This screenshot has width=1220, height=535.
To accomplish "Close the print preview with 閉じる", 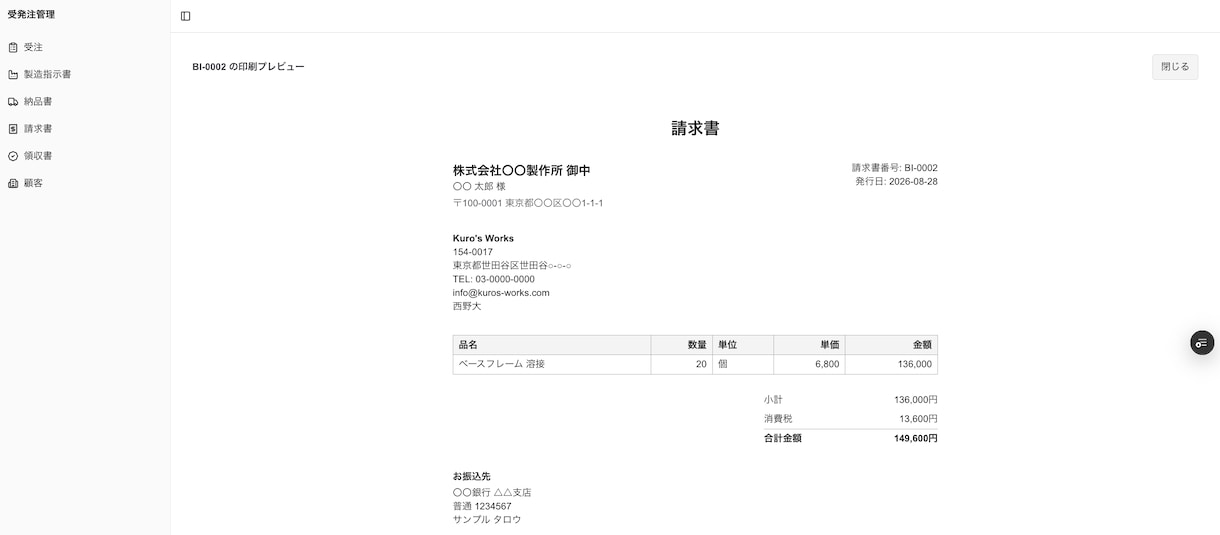I will tap(1175, 67).
